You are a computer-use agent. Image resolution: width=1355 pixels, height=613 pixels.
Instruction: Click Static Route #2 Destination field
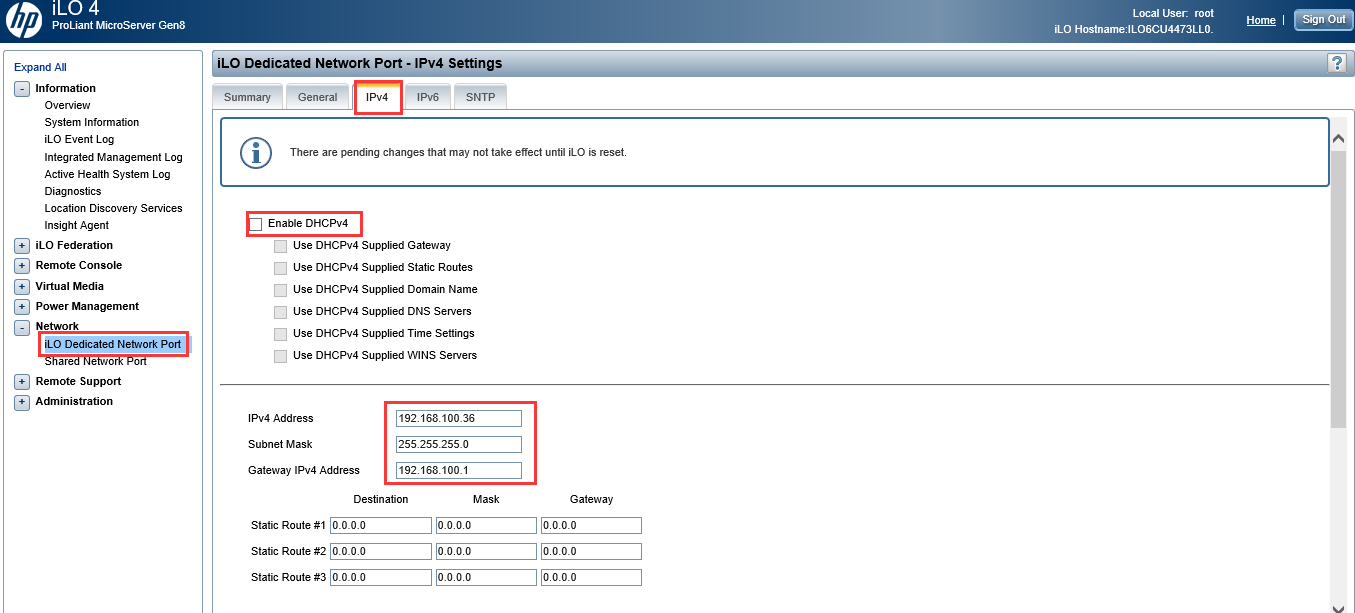[381, 551]
